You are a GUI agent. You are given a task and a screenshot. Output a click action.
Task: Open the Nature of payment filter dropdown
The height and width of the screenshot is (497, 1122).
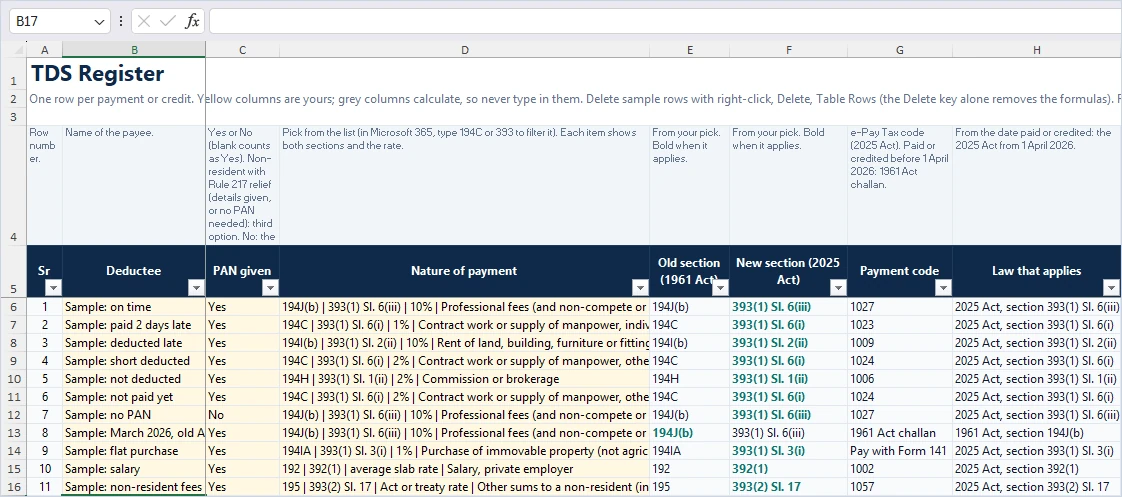pyautogui.click(x=640, y=287)
